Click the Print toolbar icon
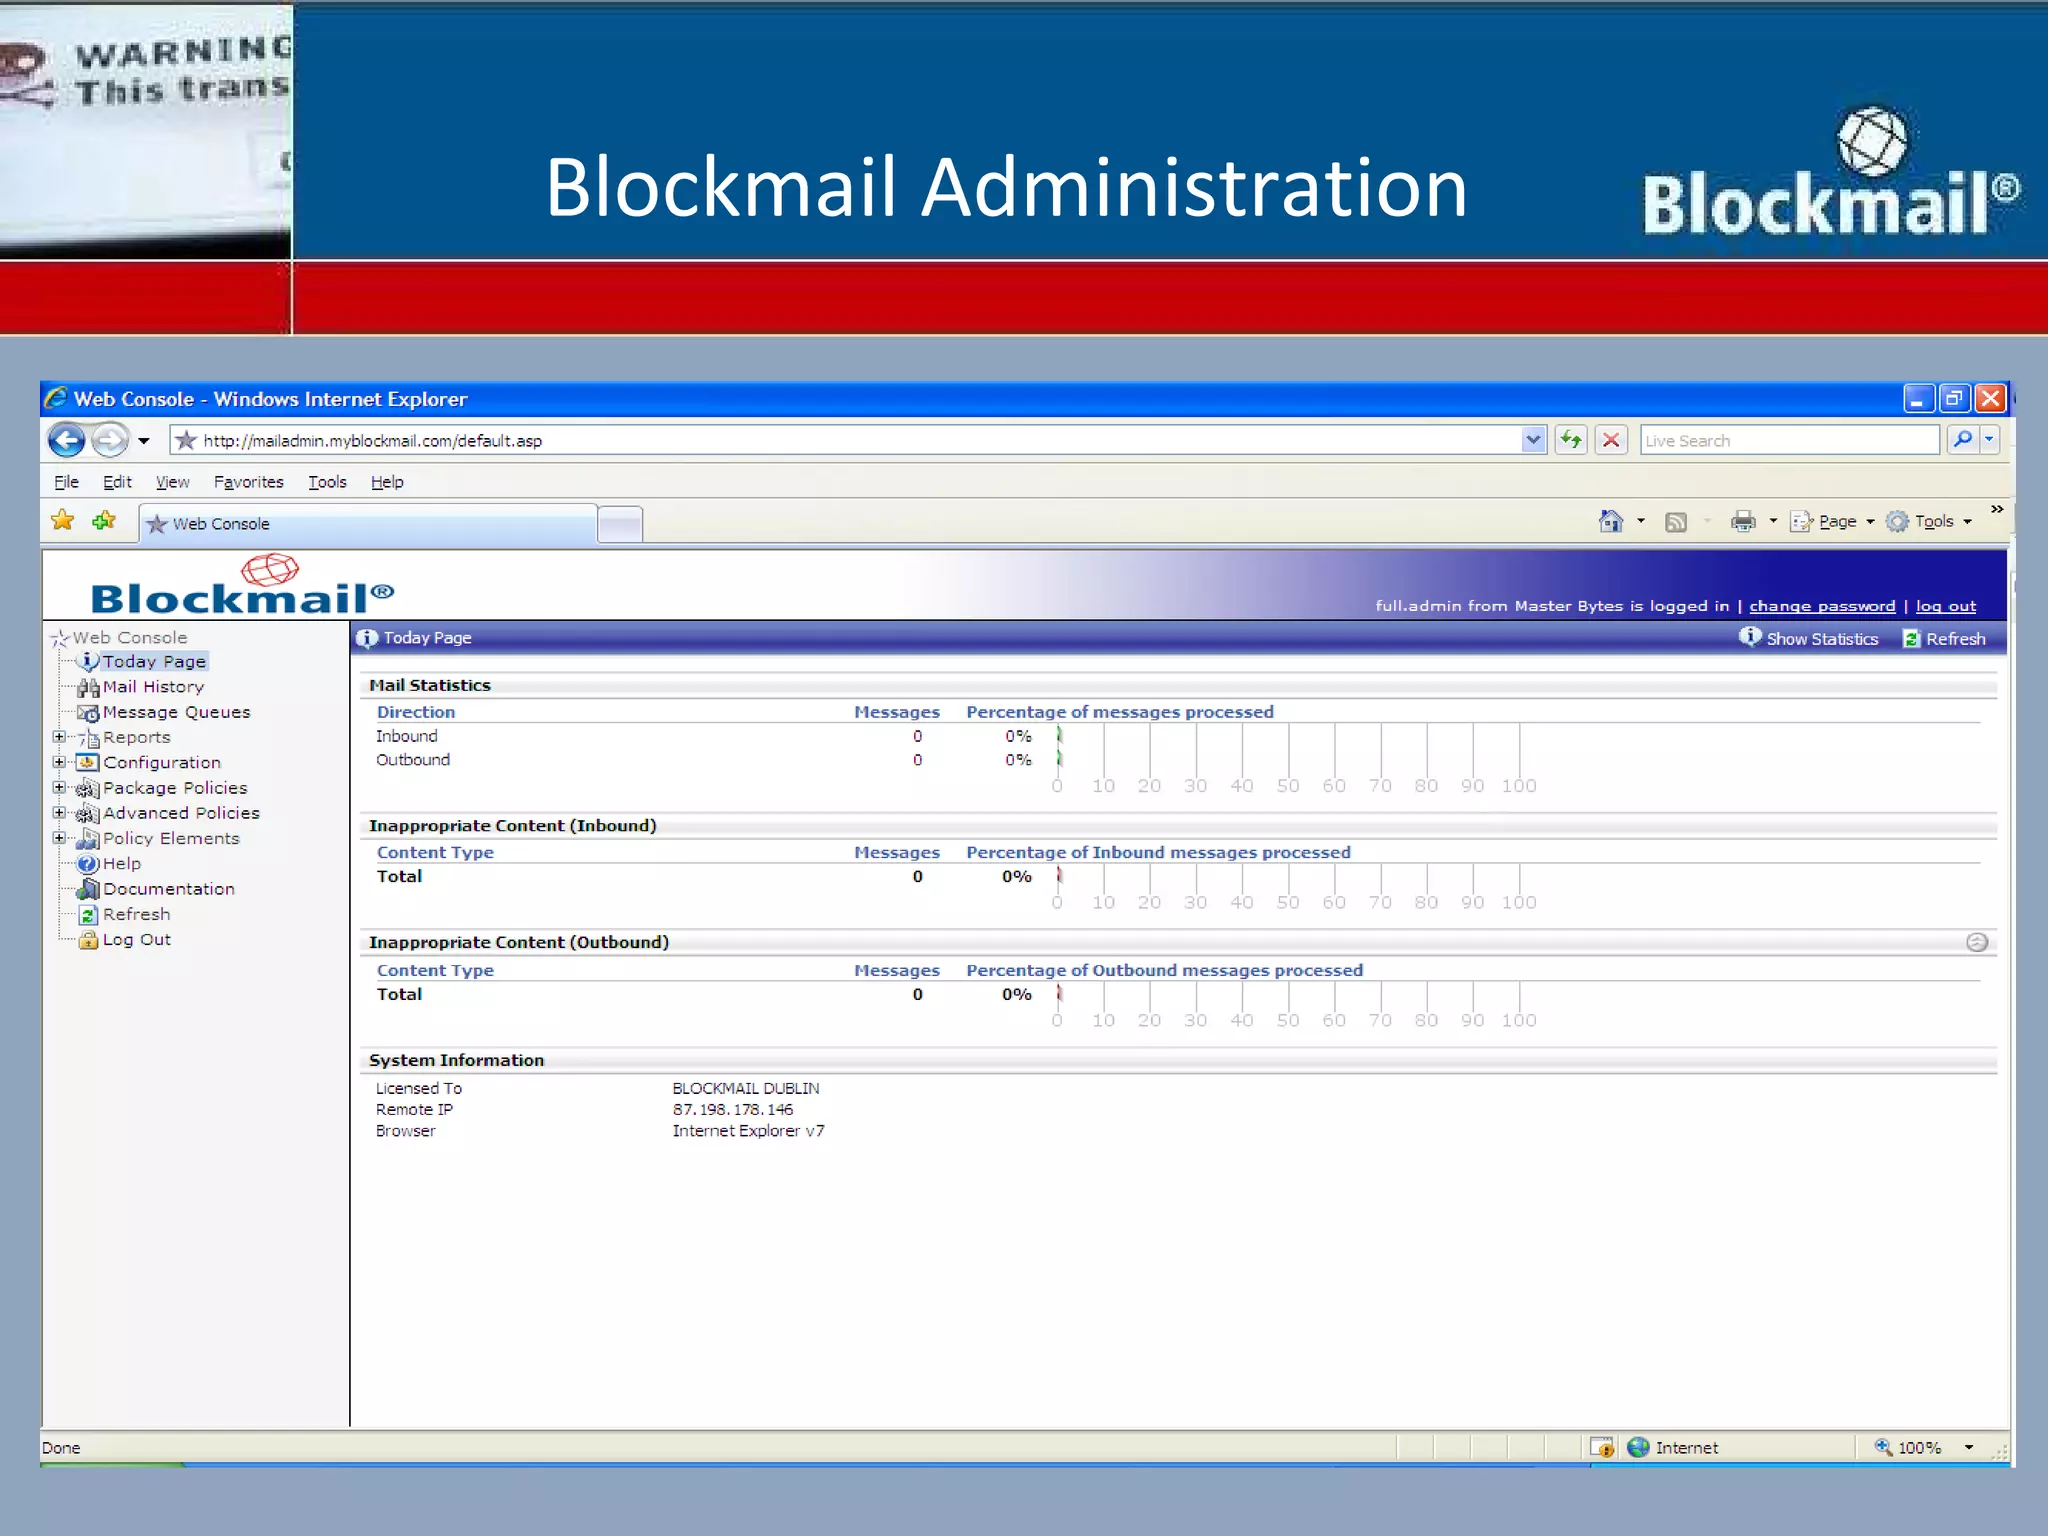2048x1536 pixels. (1743, 521)
